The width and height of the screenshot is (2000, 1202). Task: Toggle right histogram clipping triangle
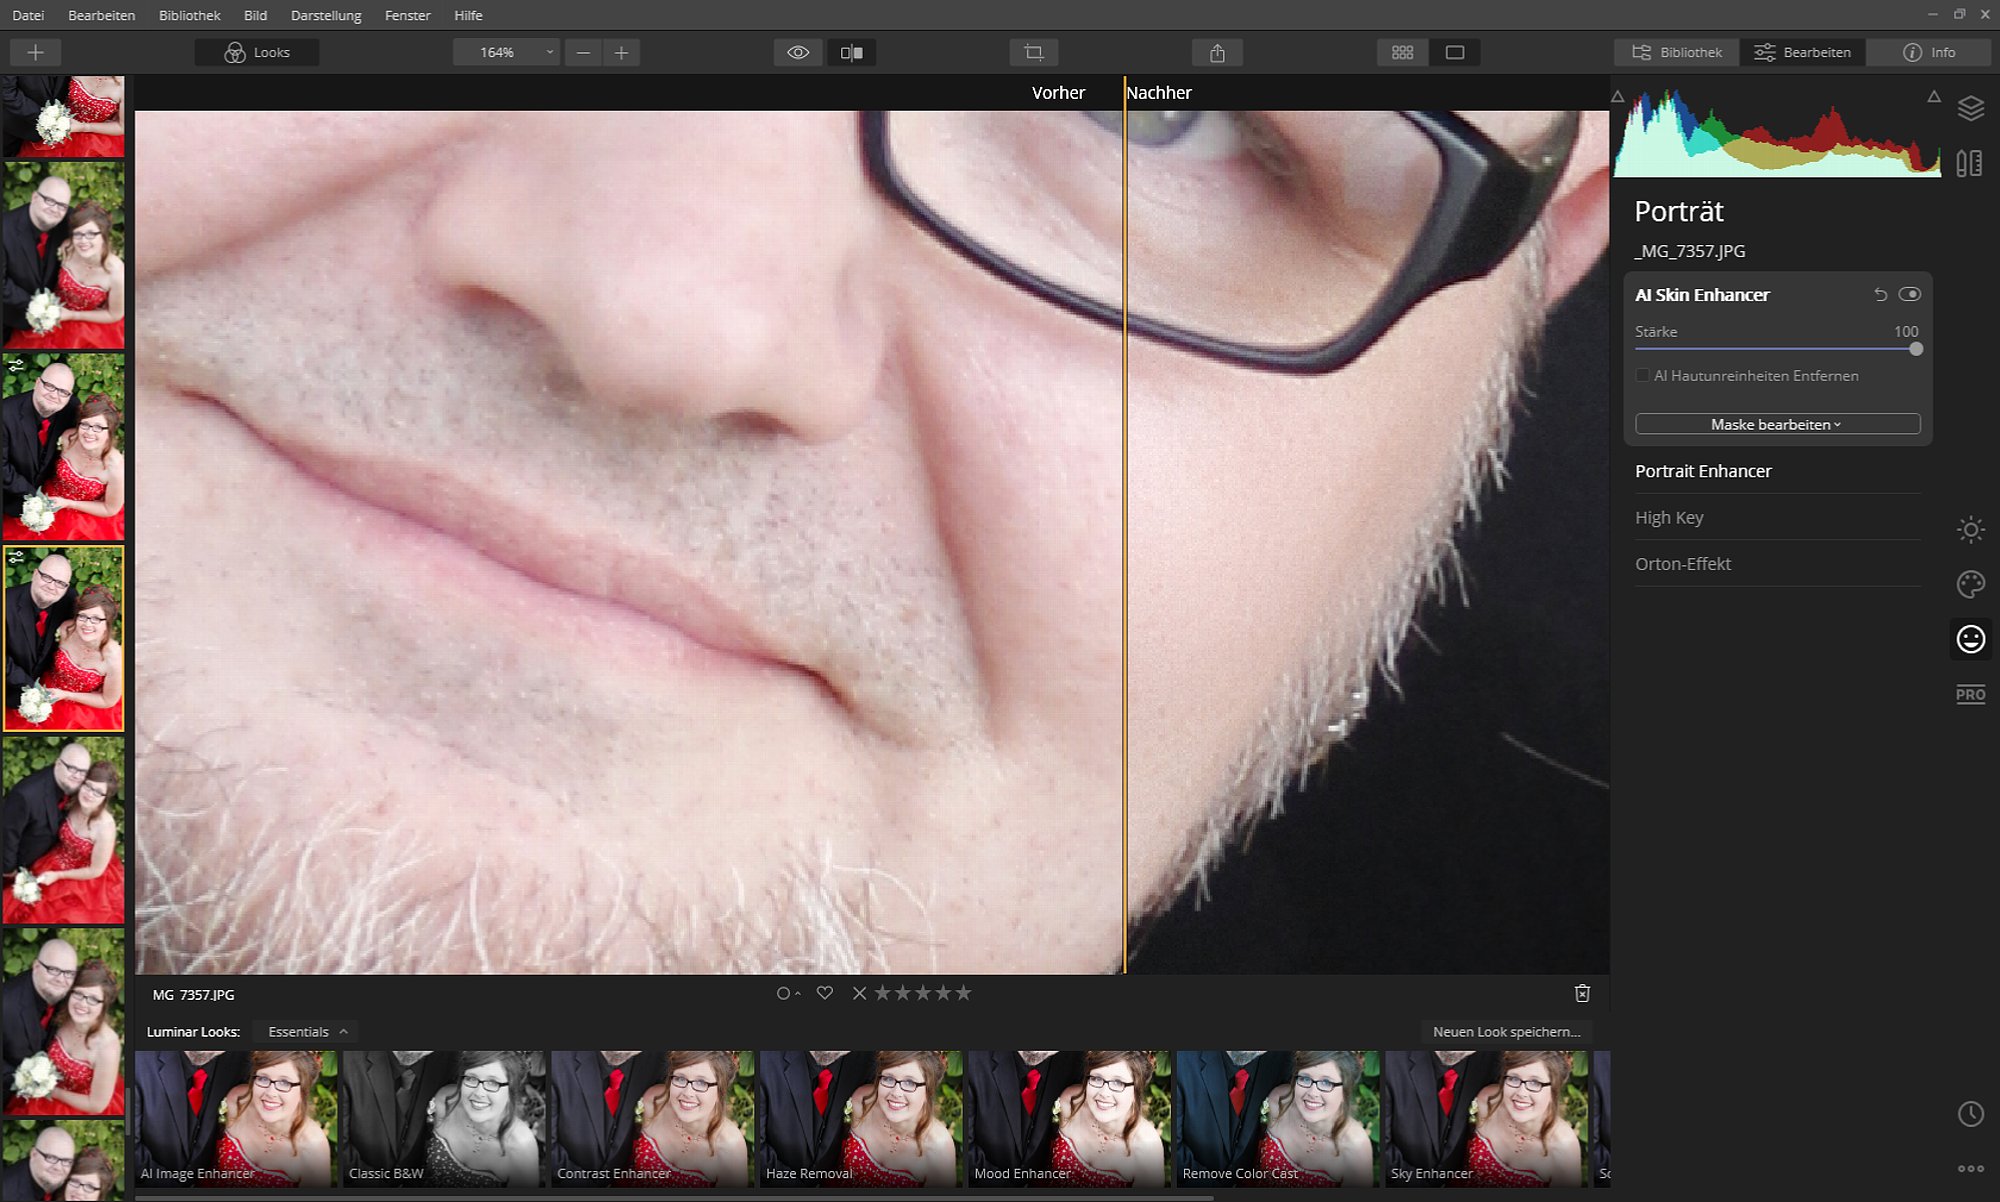[1934, 97]
